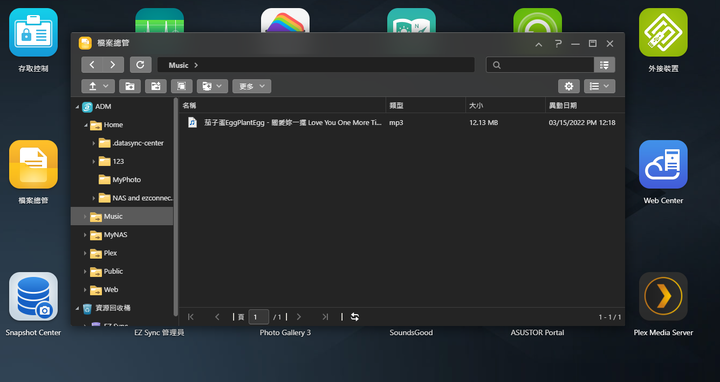Click the SoundsGood desktop label
This screenshot has width=720, height=382.
[x=411, y=332]
